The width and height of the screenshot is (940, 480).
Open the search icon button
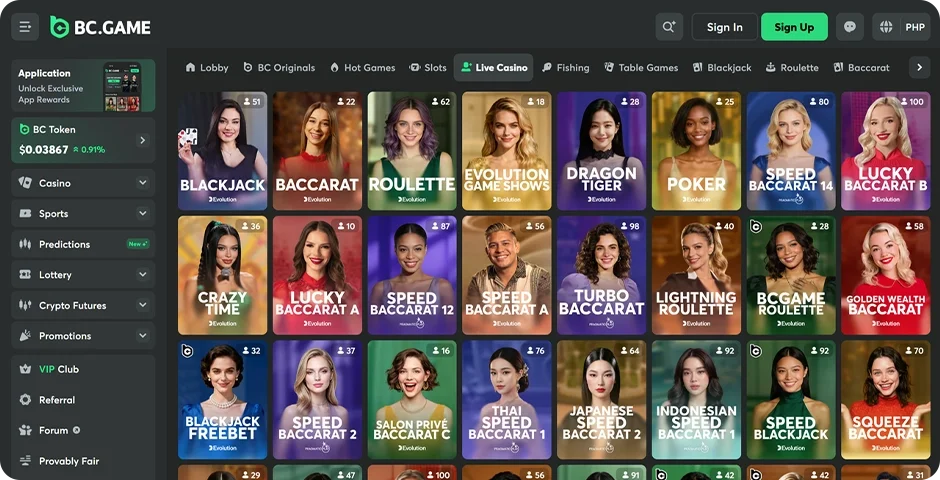coord(669,27)
